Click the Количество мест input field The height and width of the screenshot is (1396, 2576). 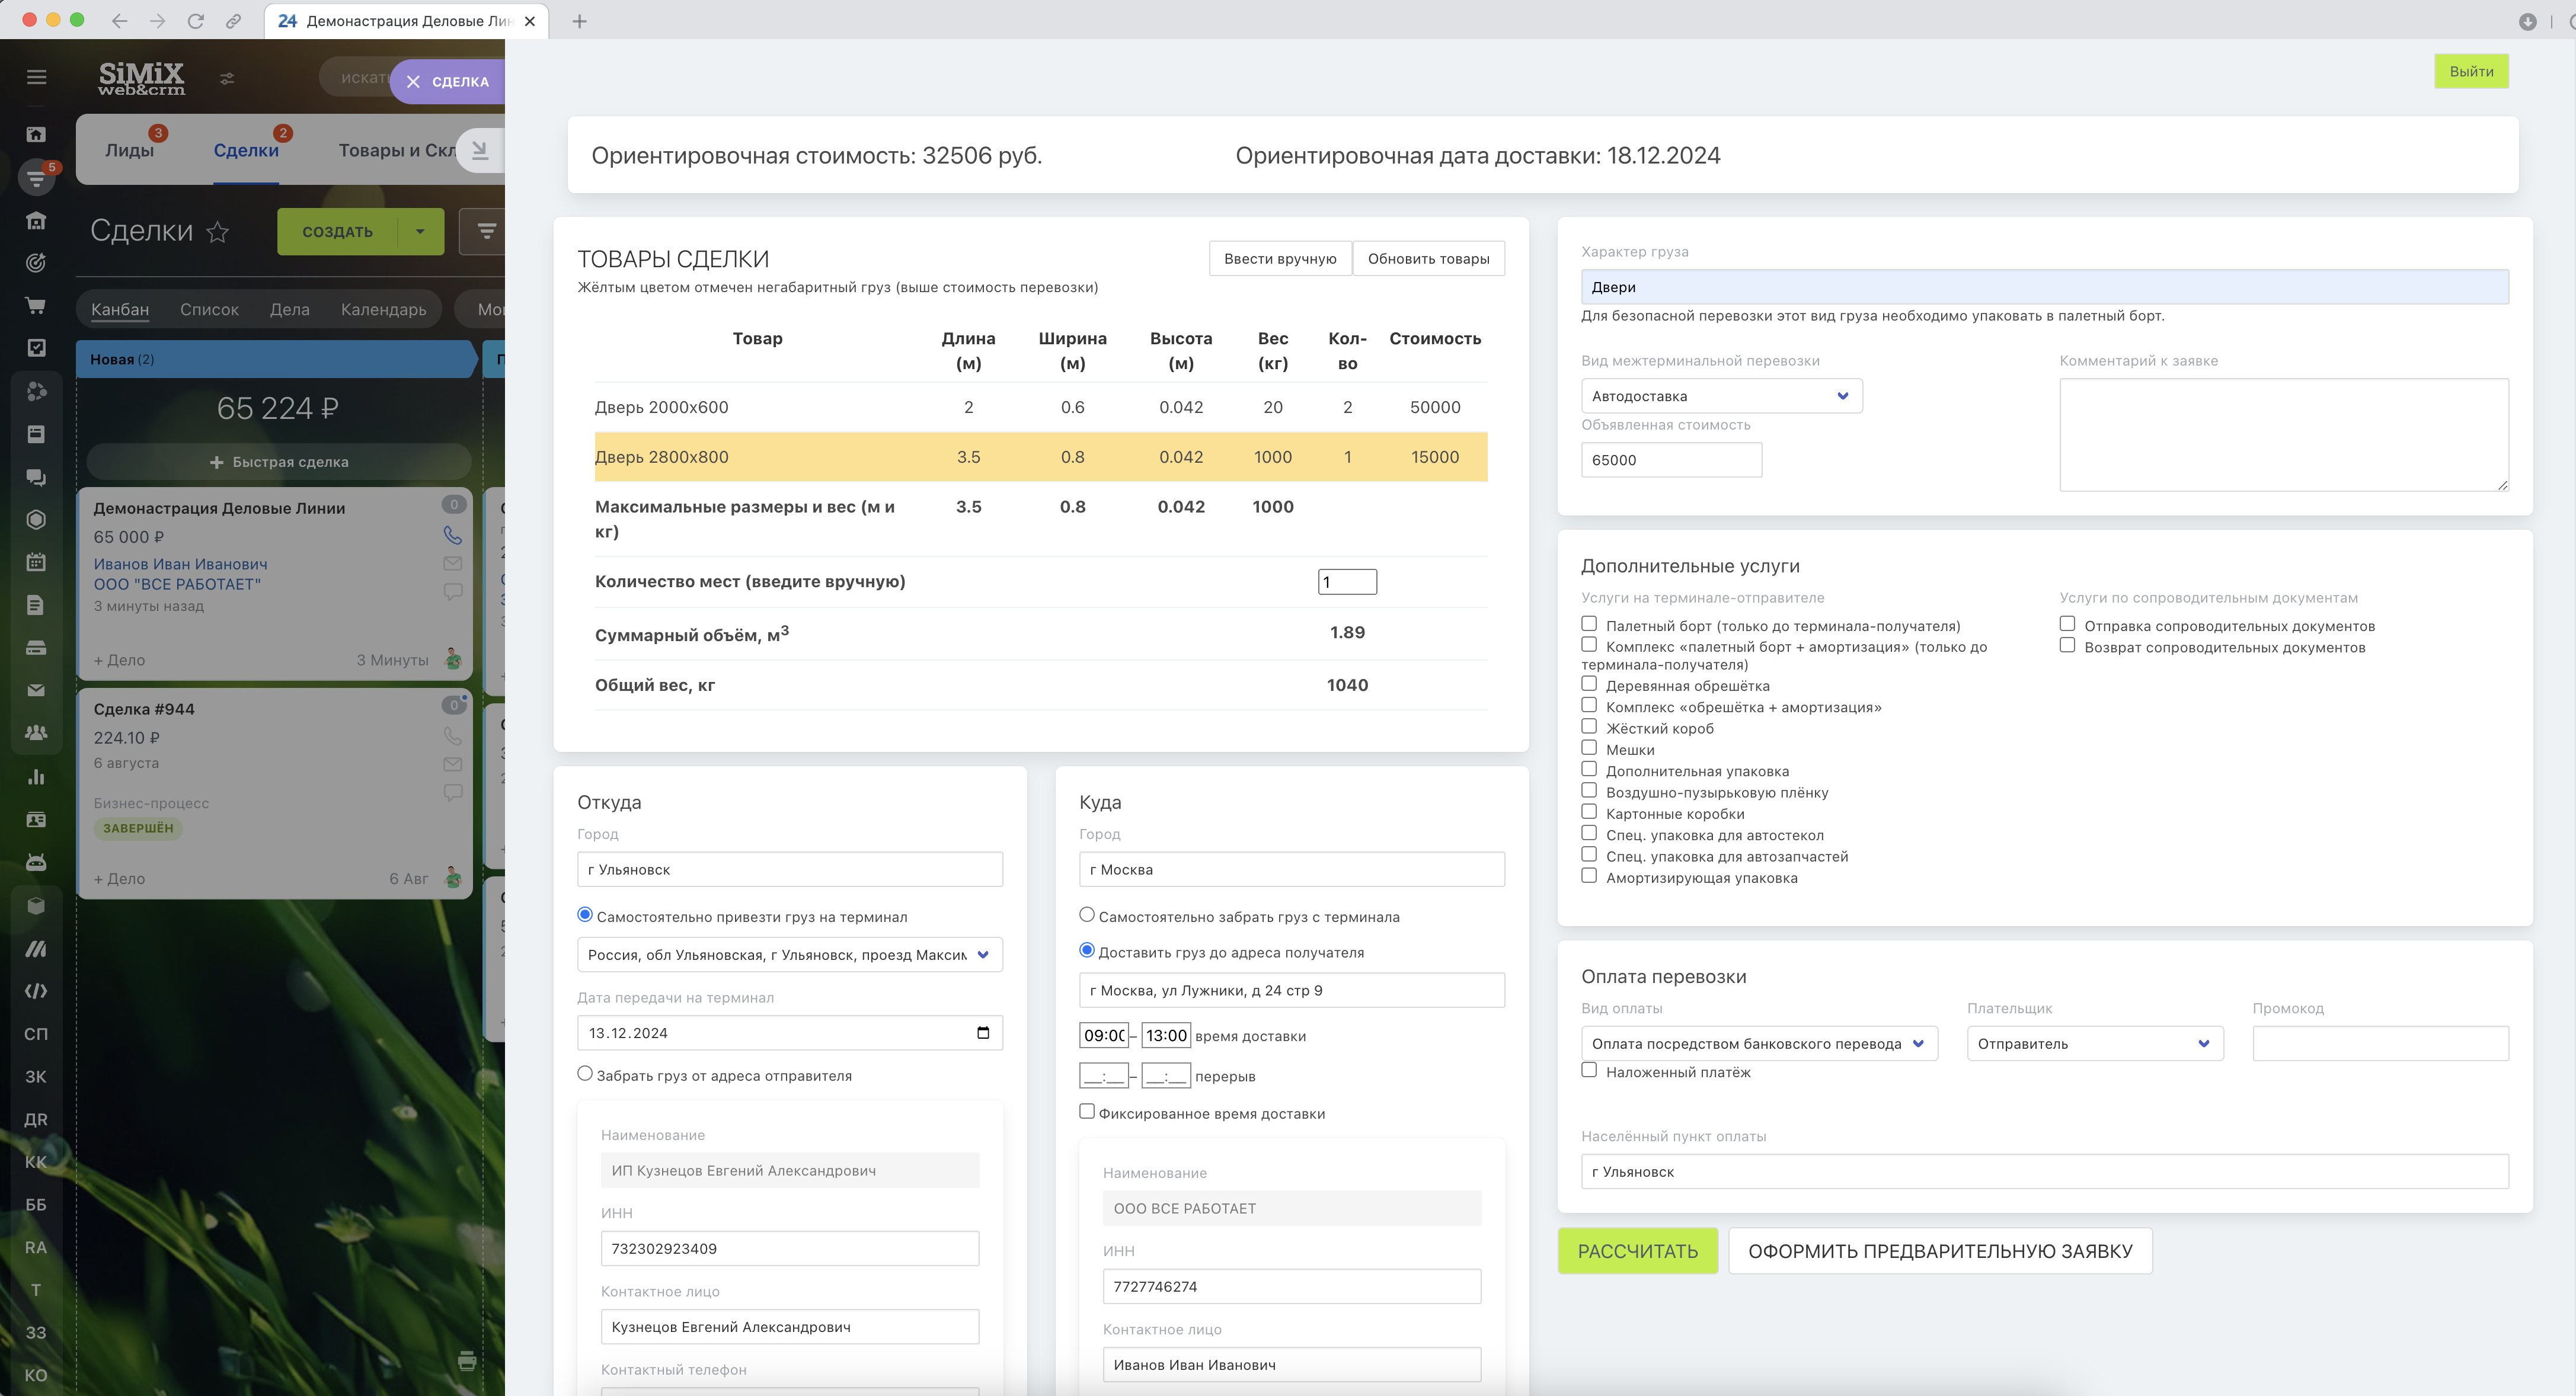[1347, 582]
